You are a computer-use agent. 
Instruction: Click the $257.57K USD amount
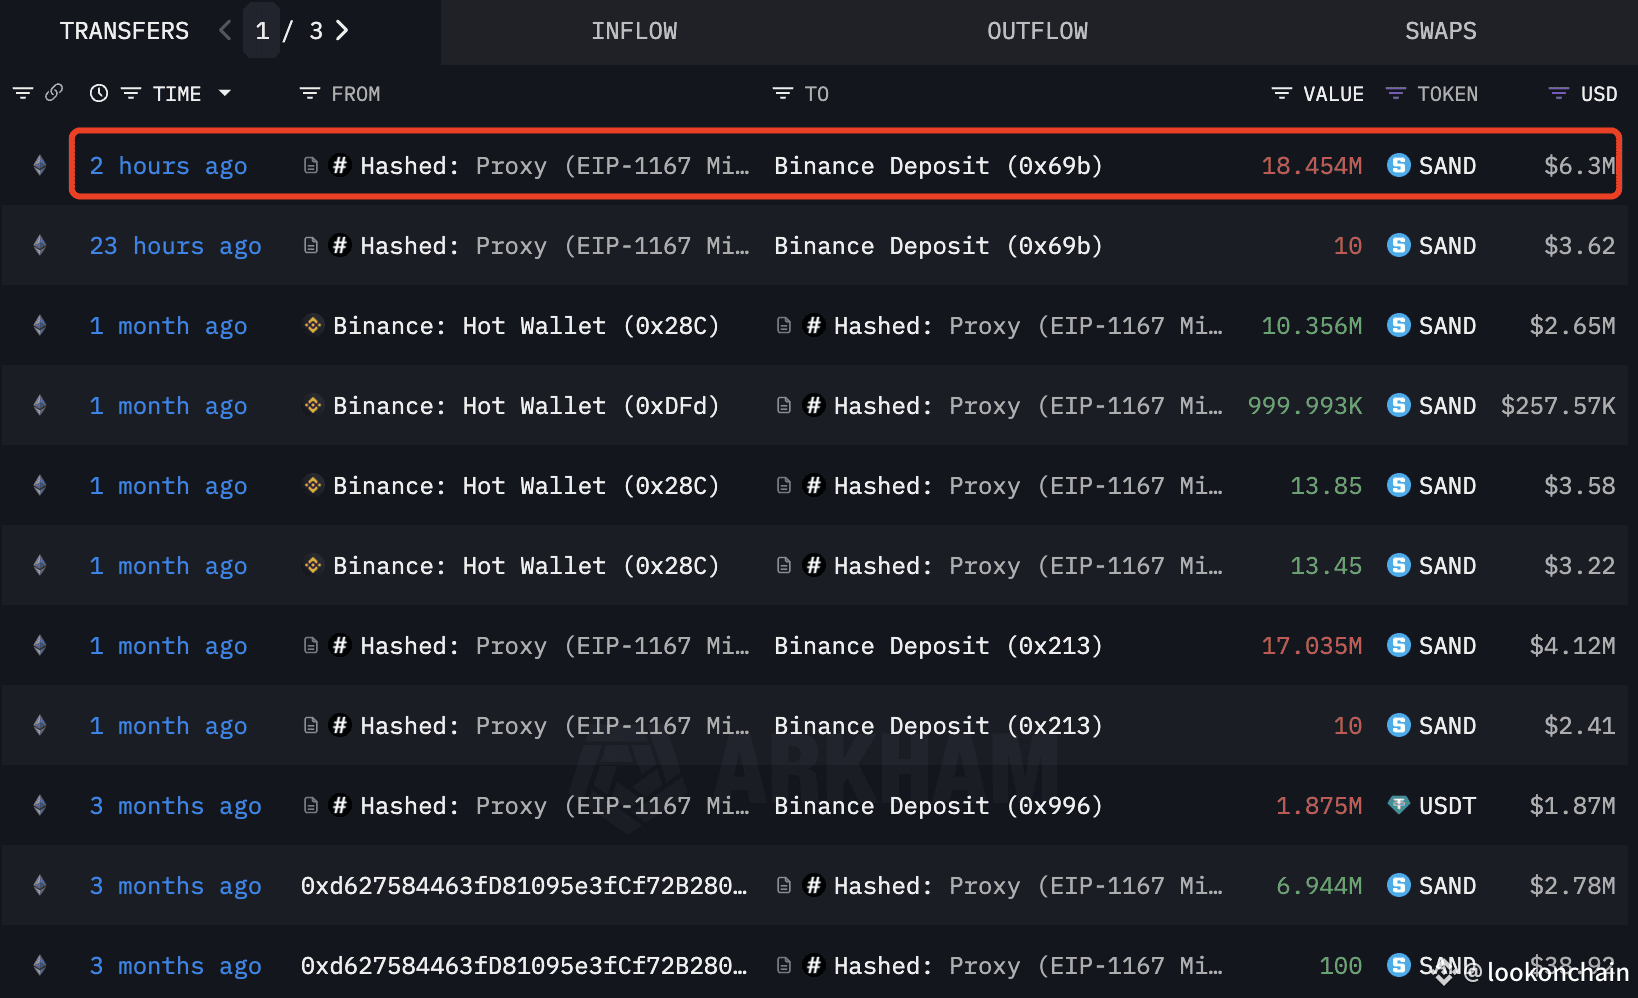coord(1558,406)
